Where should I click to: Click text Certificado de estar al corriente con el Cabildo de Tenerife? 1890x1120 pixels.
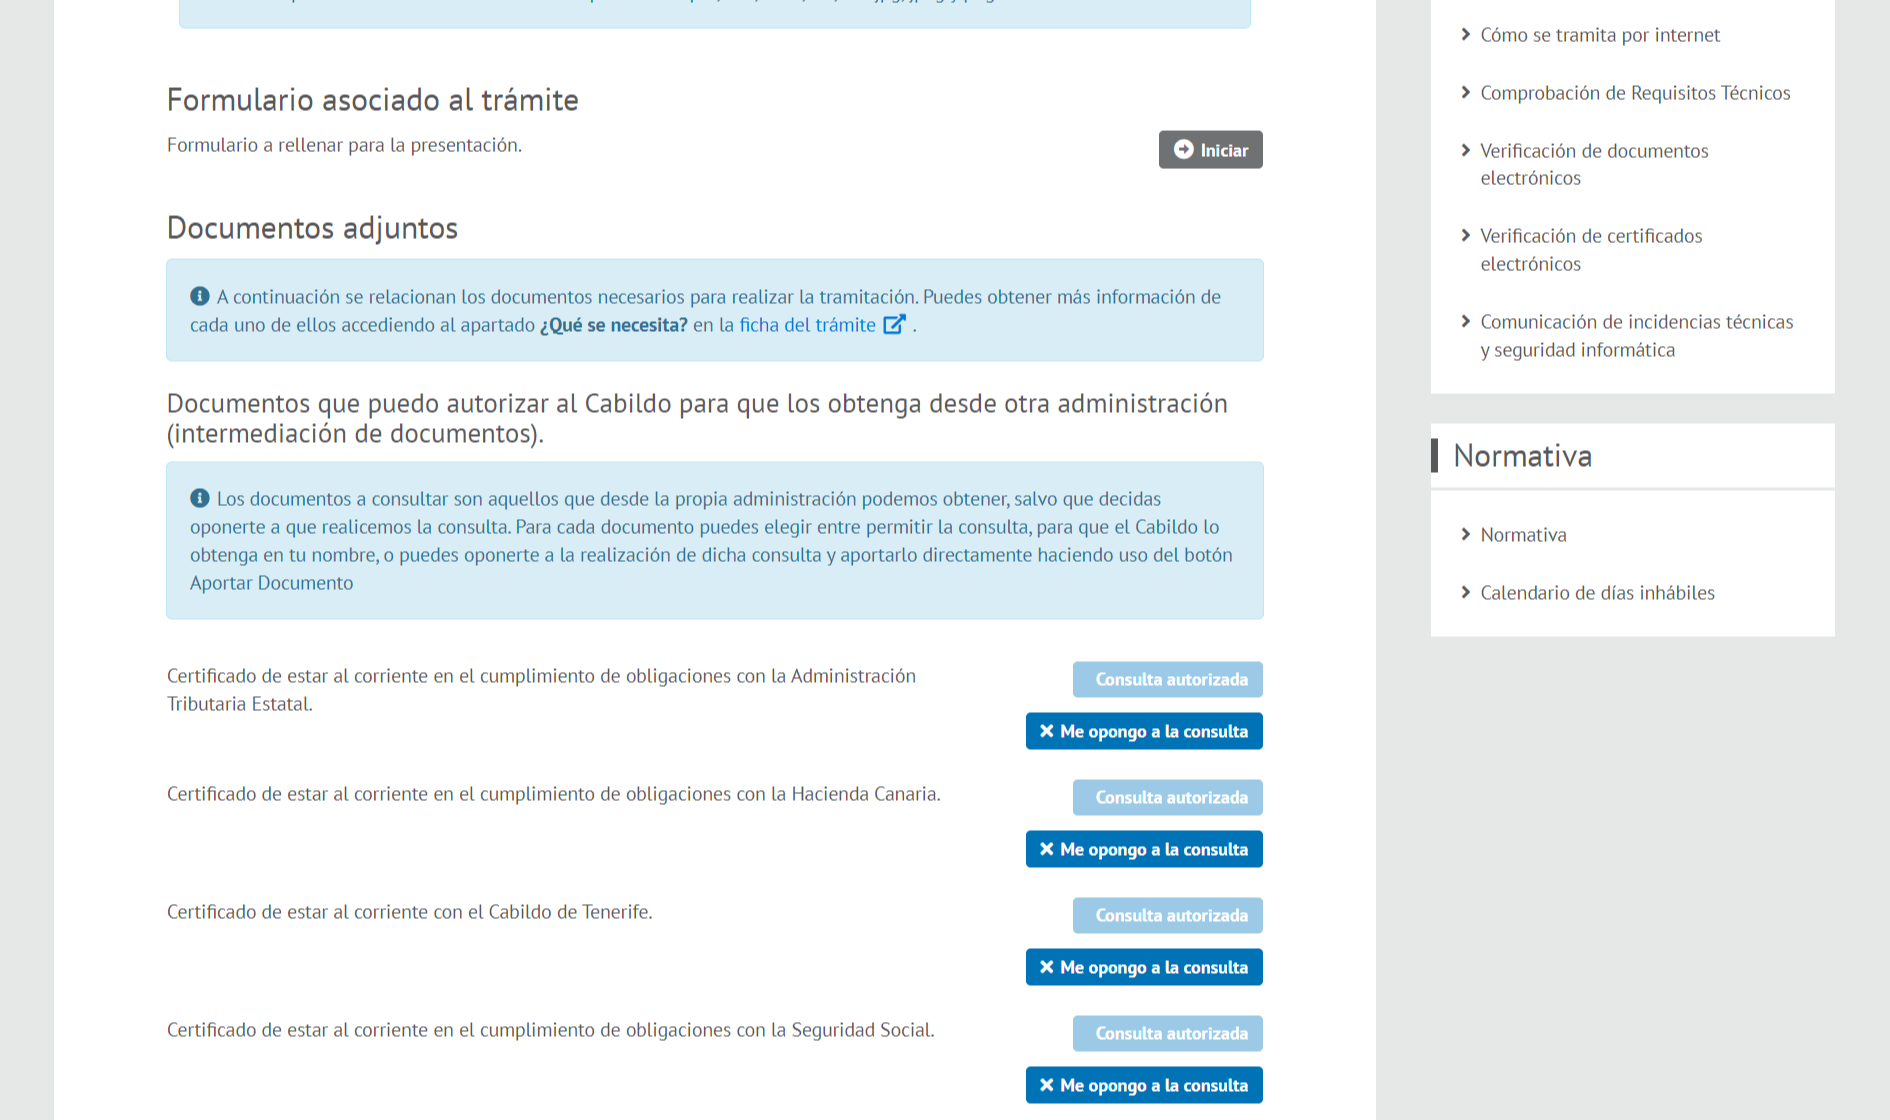(x=409, y=912)
